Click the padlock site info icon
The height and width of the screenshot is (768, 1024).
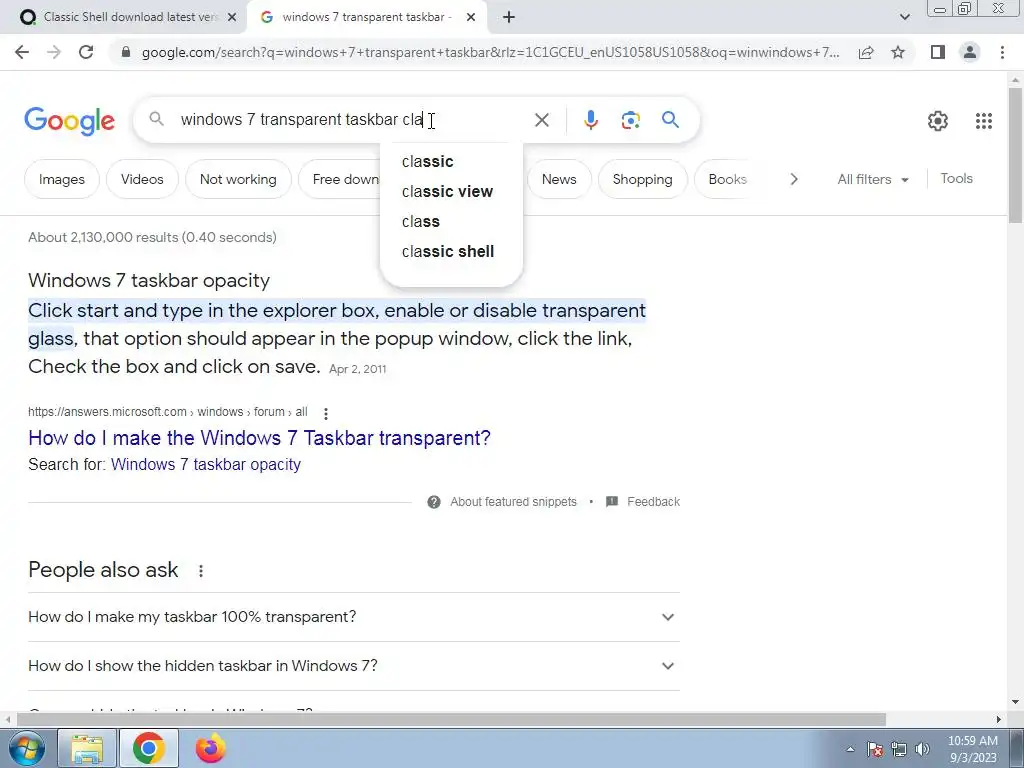126,52
